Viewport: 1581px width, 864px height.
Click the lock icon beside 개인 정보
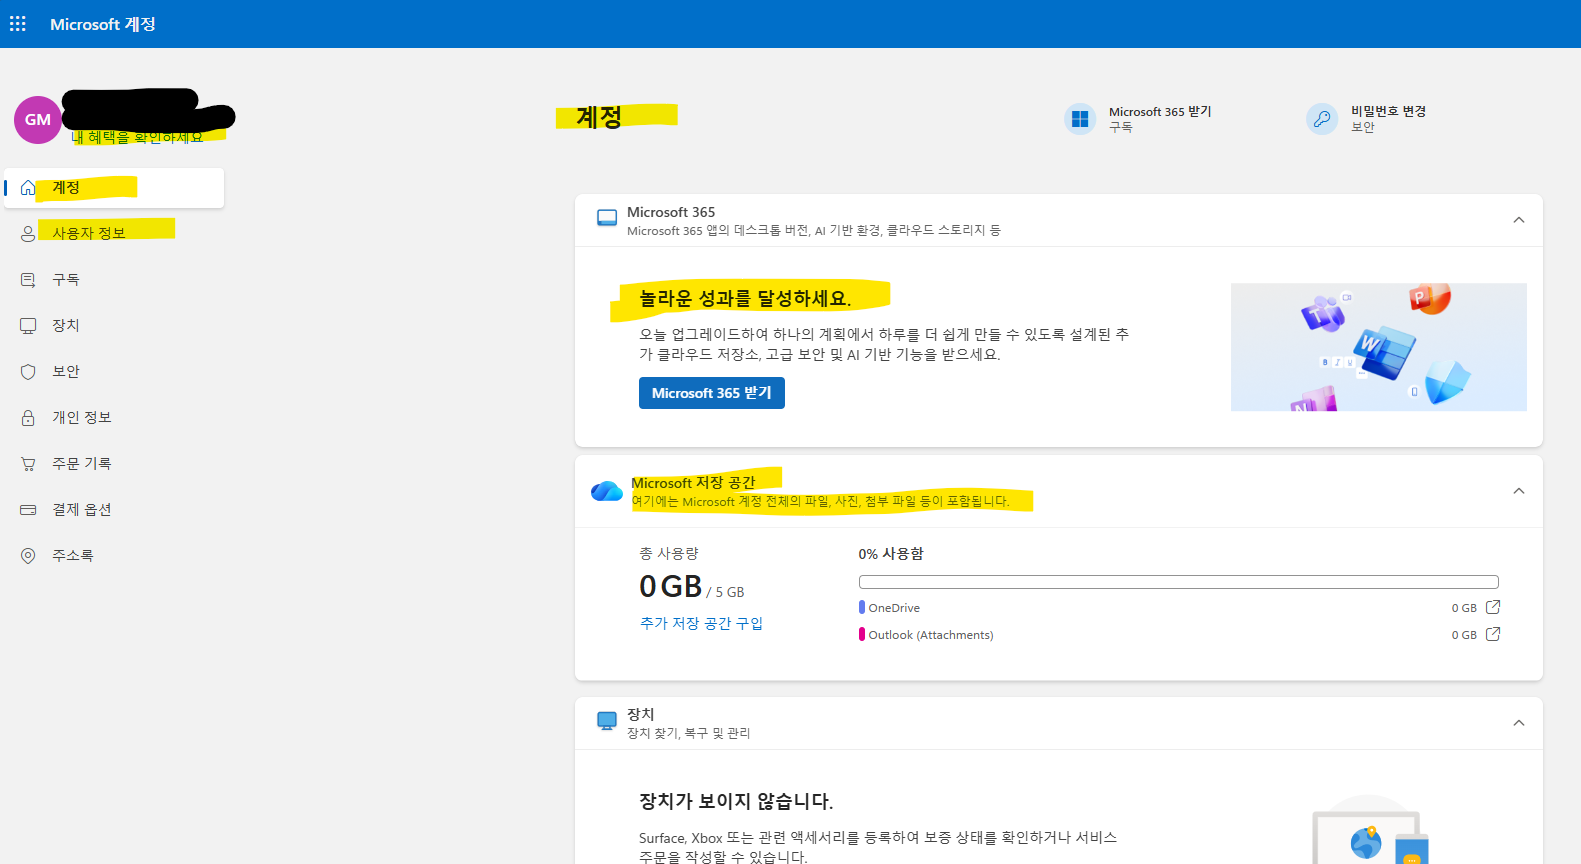click(28, 418)
